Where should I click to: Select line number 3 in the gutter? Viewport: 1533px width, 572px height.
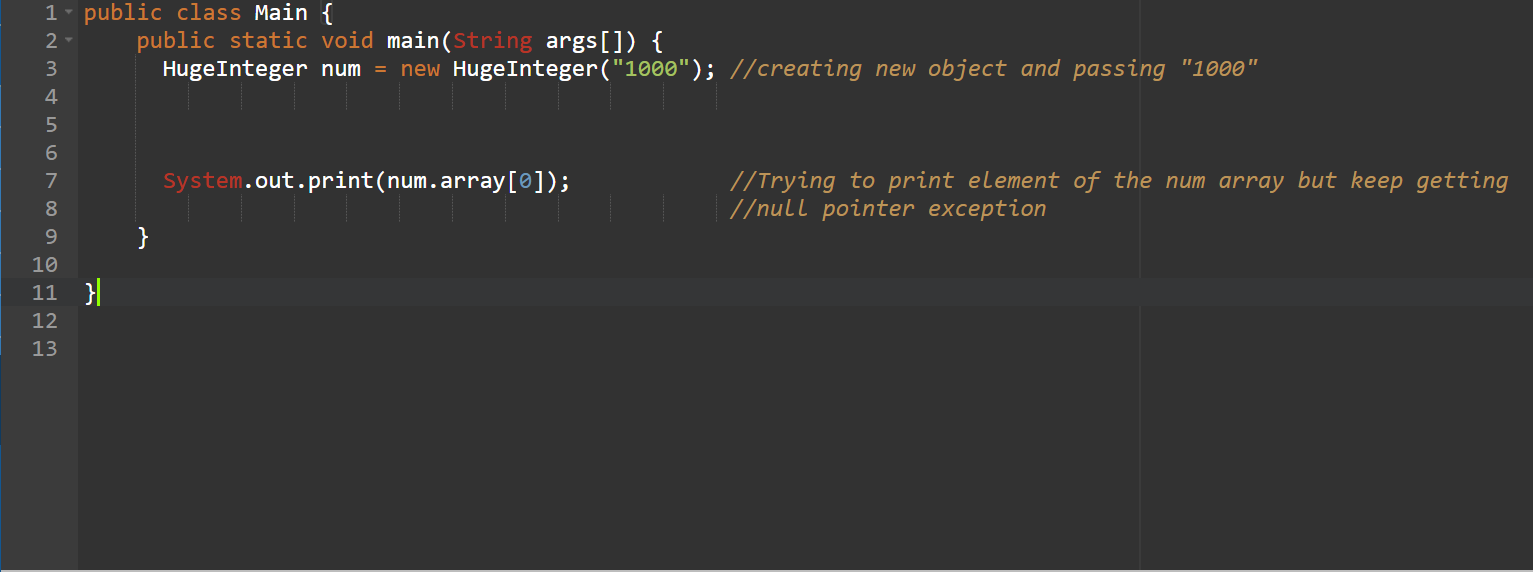click(x=51, y=69)
